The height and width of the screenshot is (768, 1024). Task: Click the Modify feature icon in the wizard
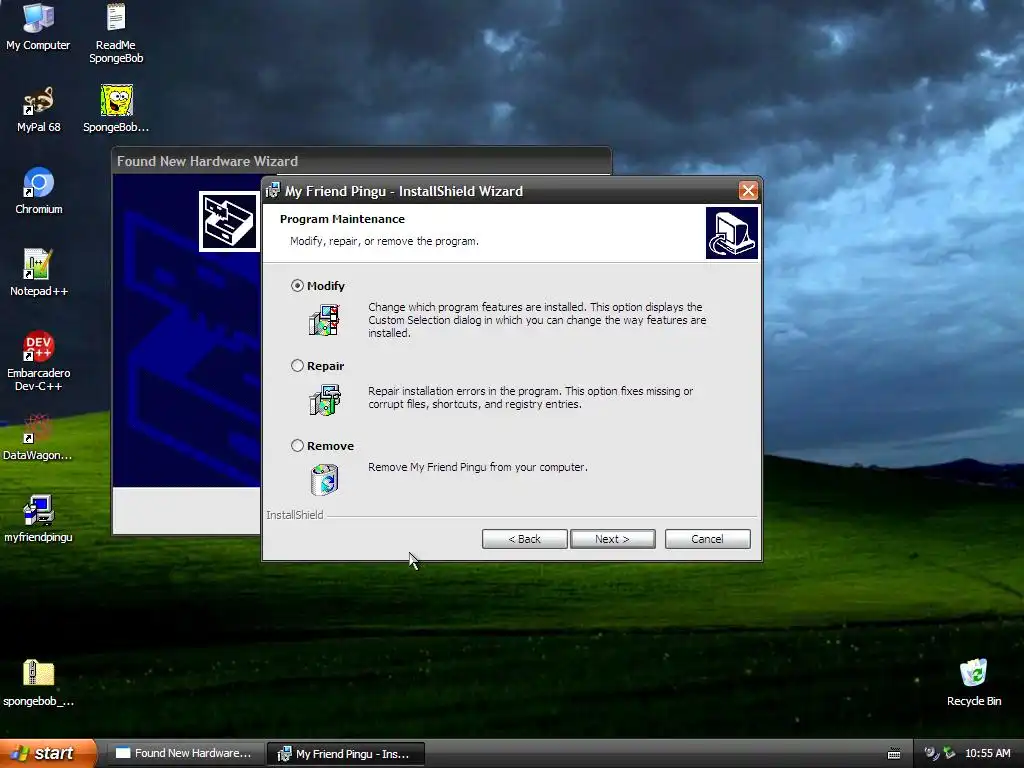coord(324,320)
